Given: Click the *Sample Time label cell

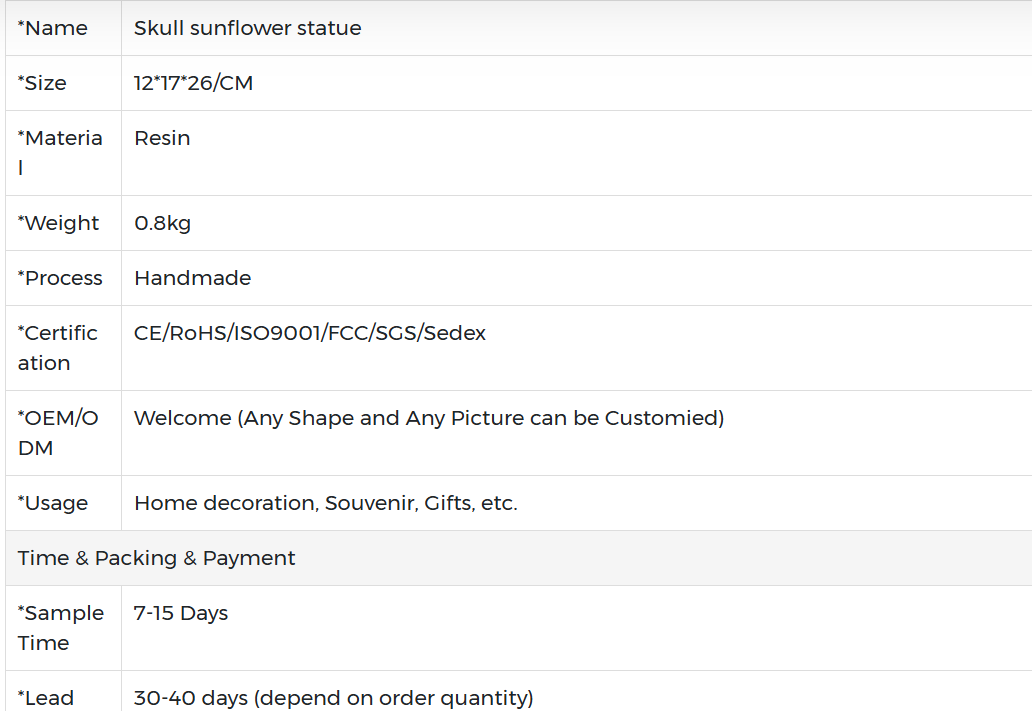Looking at the screenshot, I should [61, 627].
